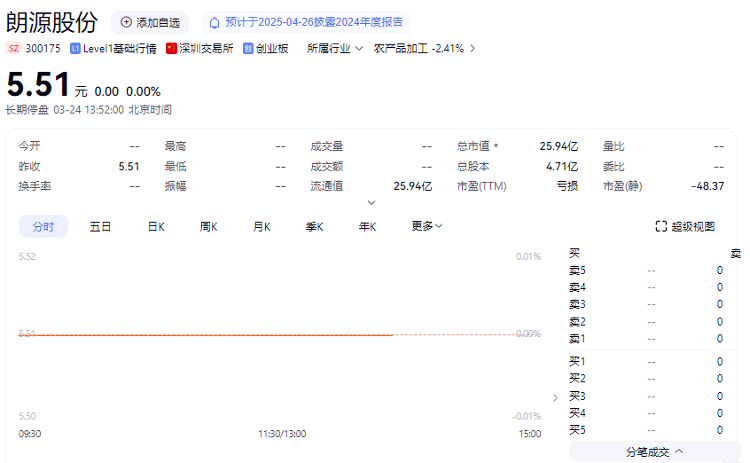Click the 成交额 label
This screenshot has width=750, height=463.
point(327,166)
